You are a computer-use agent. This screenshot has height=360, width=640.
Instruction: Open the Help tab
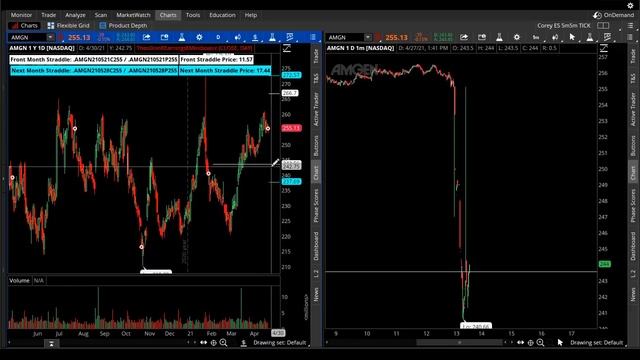(x=251, y=15)
